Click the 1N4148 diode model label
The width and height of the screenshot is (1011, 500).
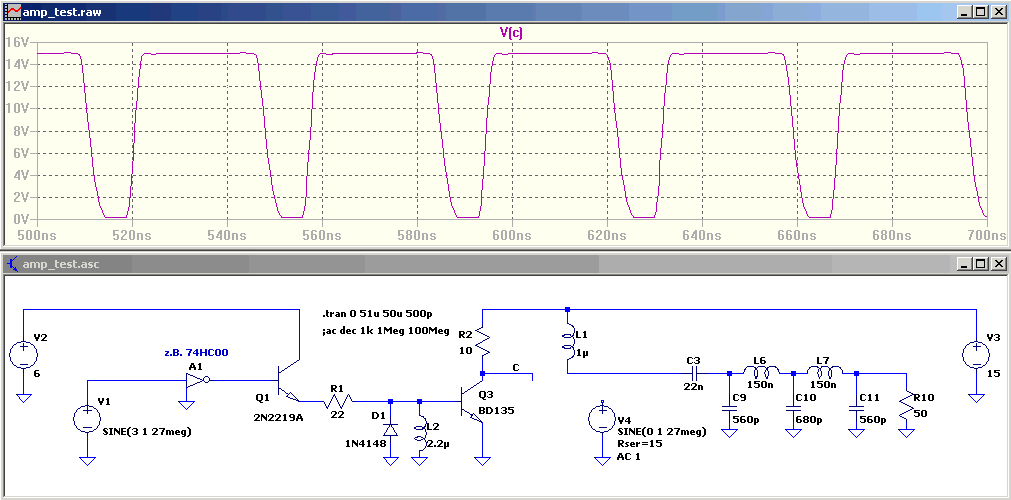click(364, 443)
